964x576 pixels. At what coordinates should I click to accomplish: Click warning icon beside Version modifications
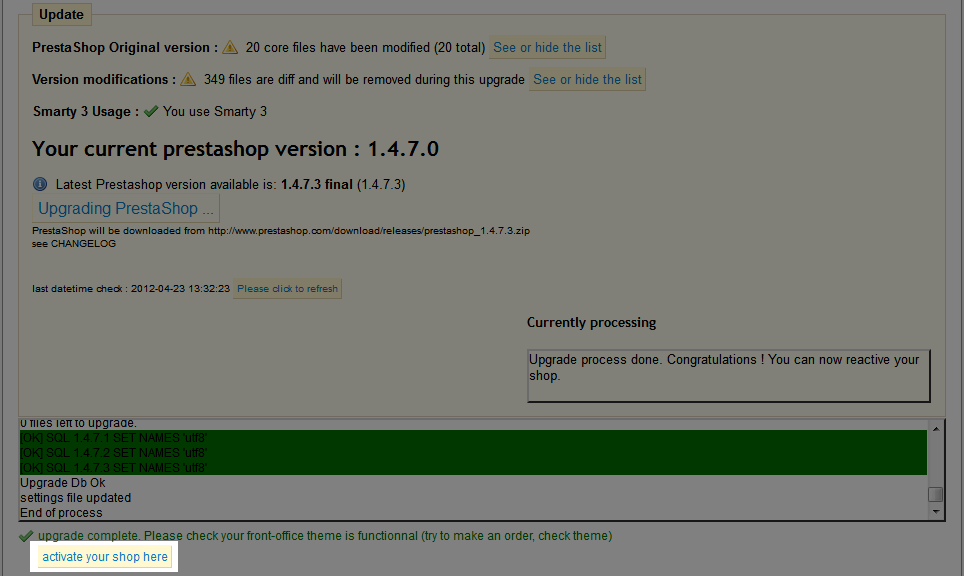coord(187,79)
